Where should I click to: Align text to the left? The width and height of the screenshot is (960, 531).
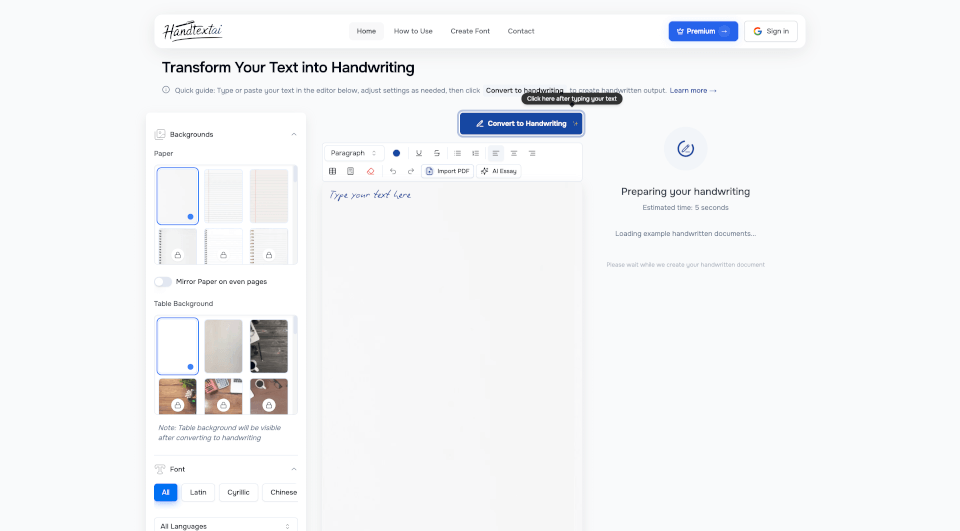point(496,153)
